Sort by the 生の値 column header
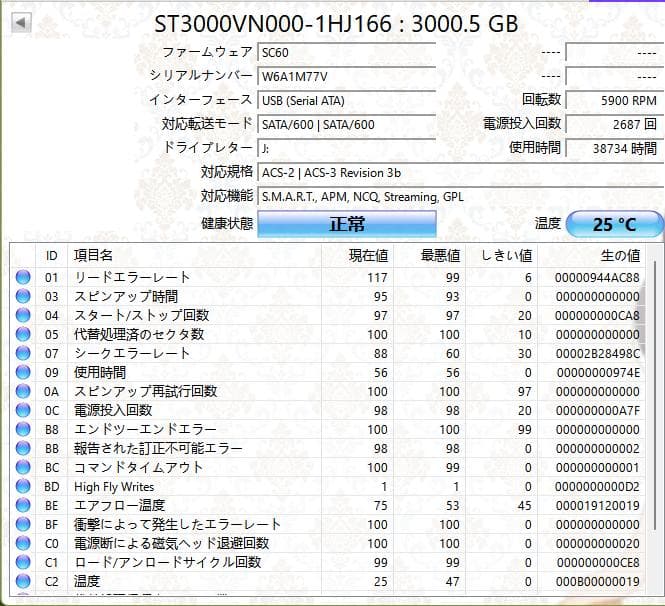The height and width of the screenshot is (606, 665). point(592,256)
